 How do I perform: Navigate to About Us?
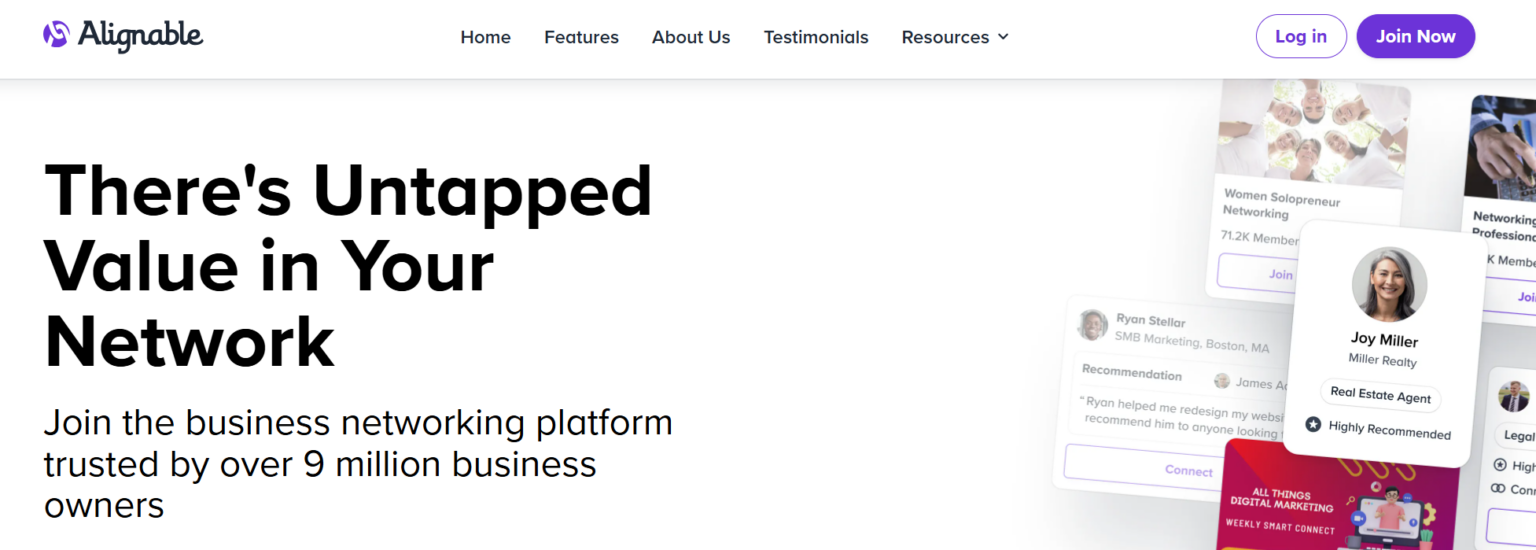point(691,37)
